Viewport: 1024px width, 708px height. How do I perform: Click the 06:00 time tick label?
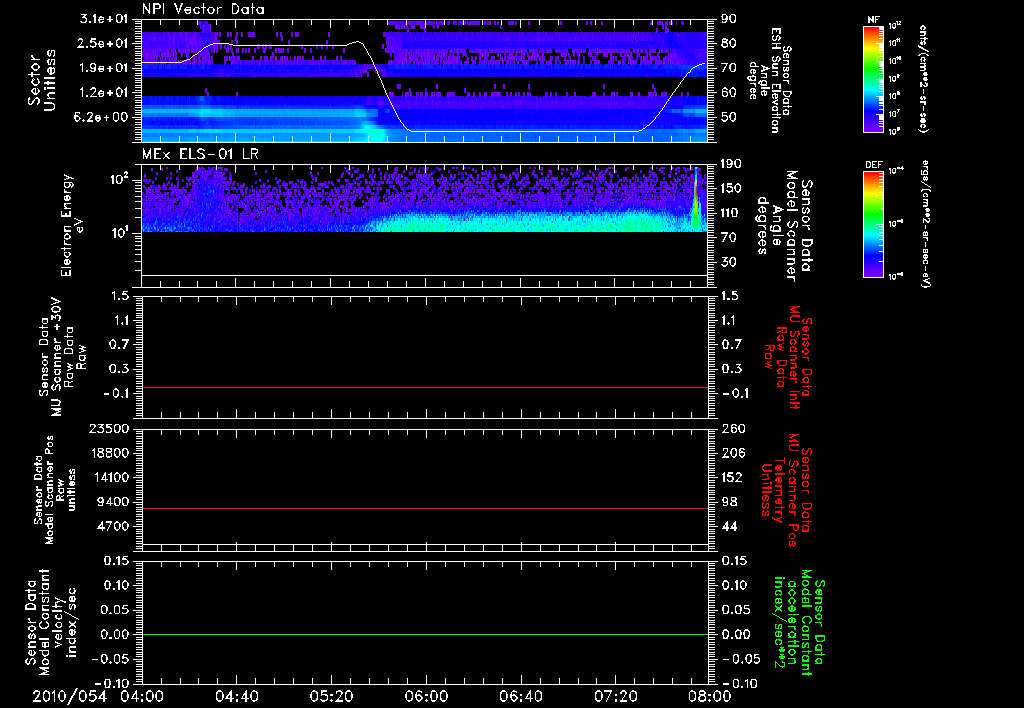[426, 696]
